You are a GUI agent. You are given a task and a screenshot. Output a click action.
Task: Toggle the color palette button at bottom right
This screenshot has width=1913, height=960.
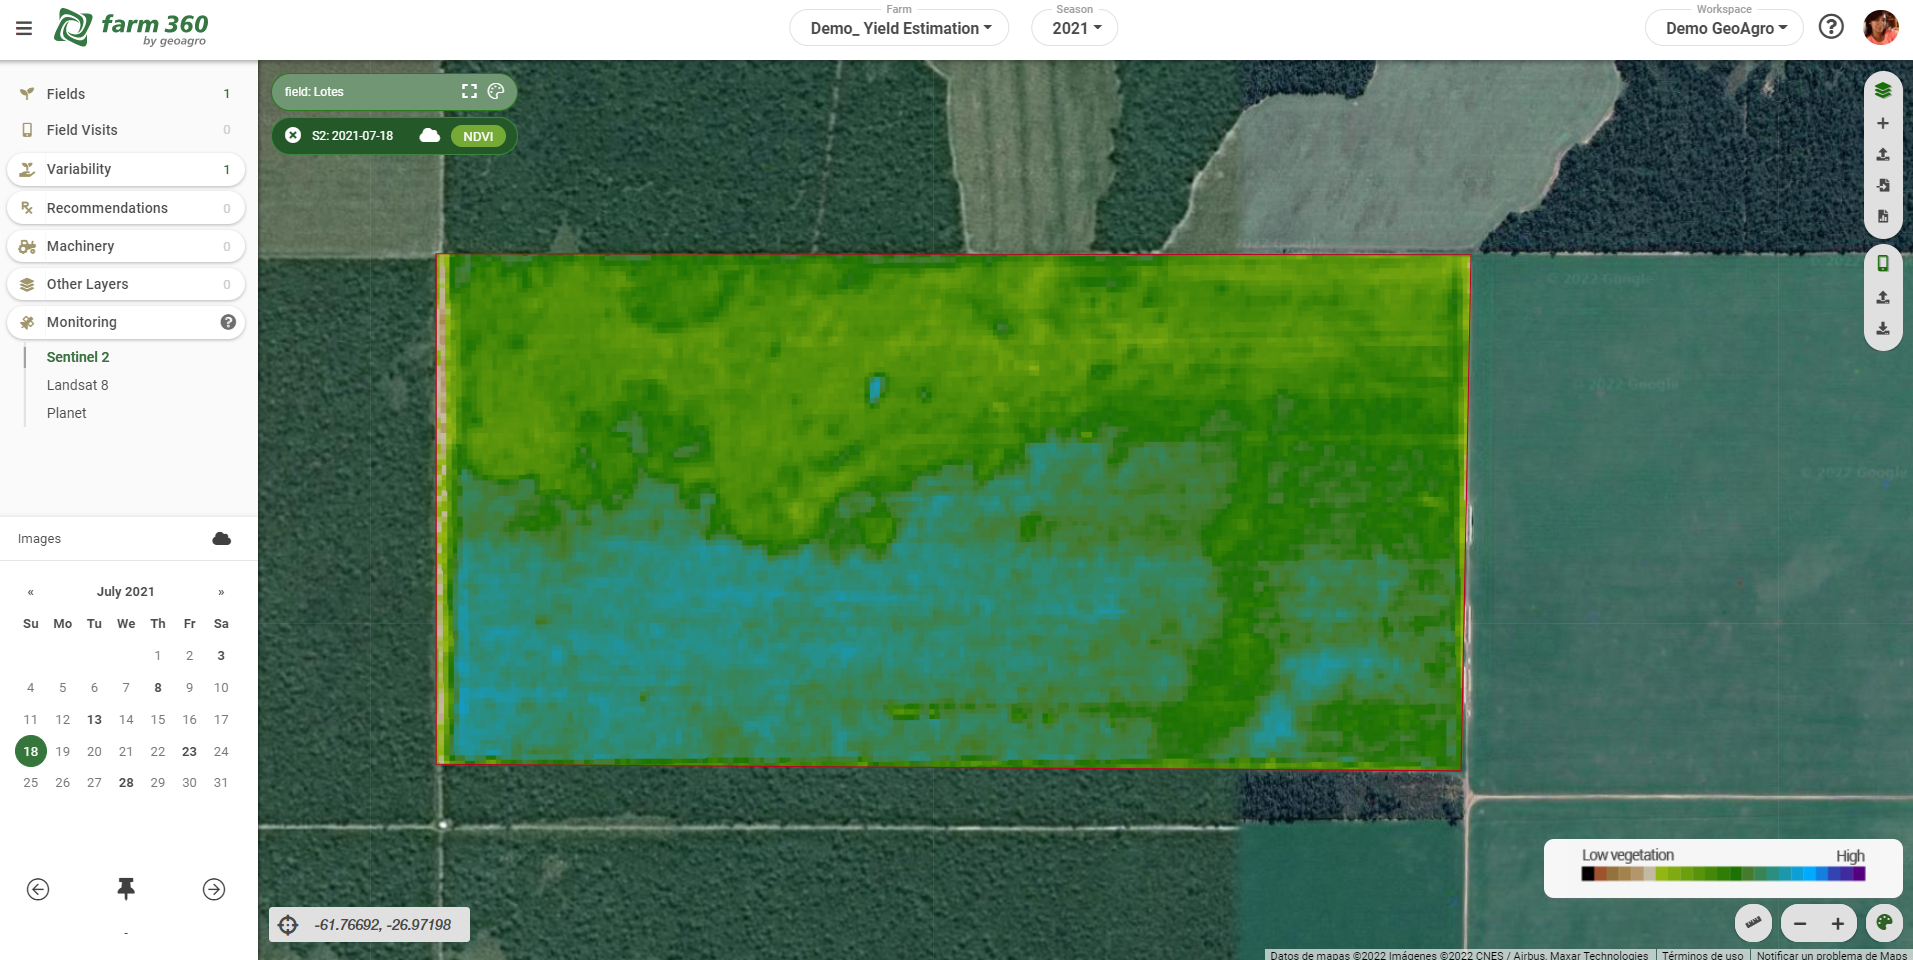point(1884,923)
